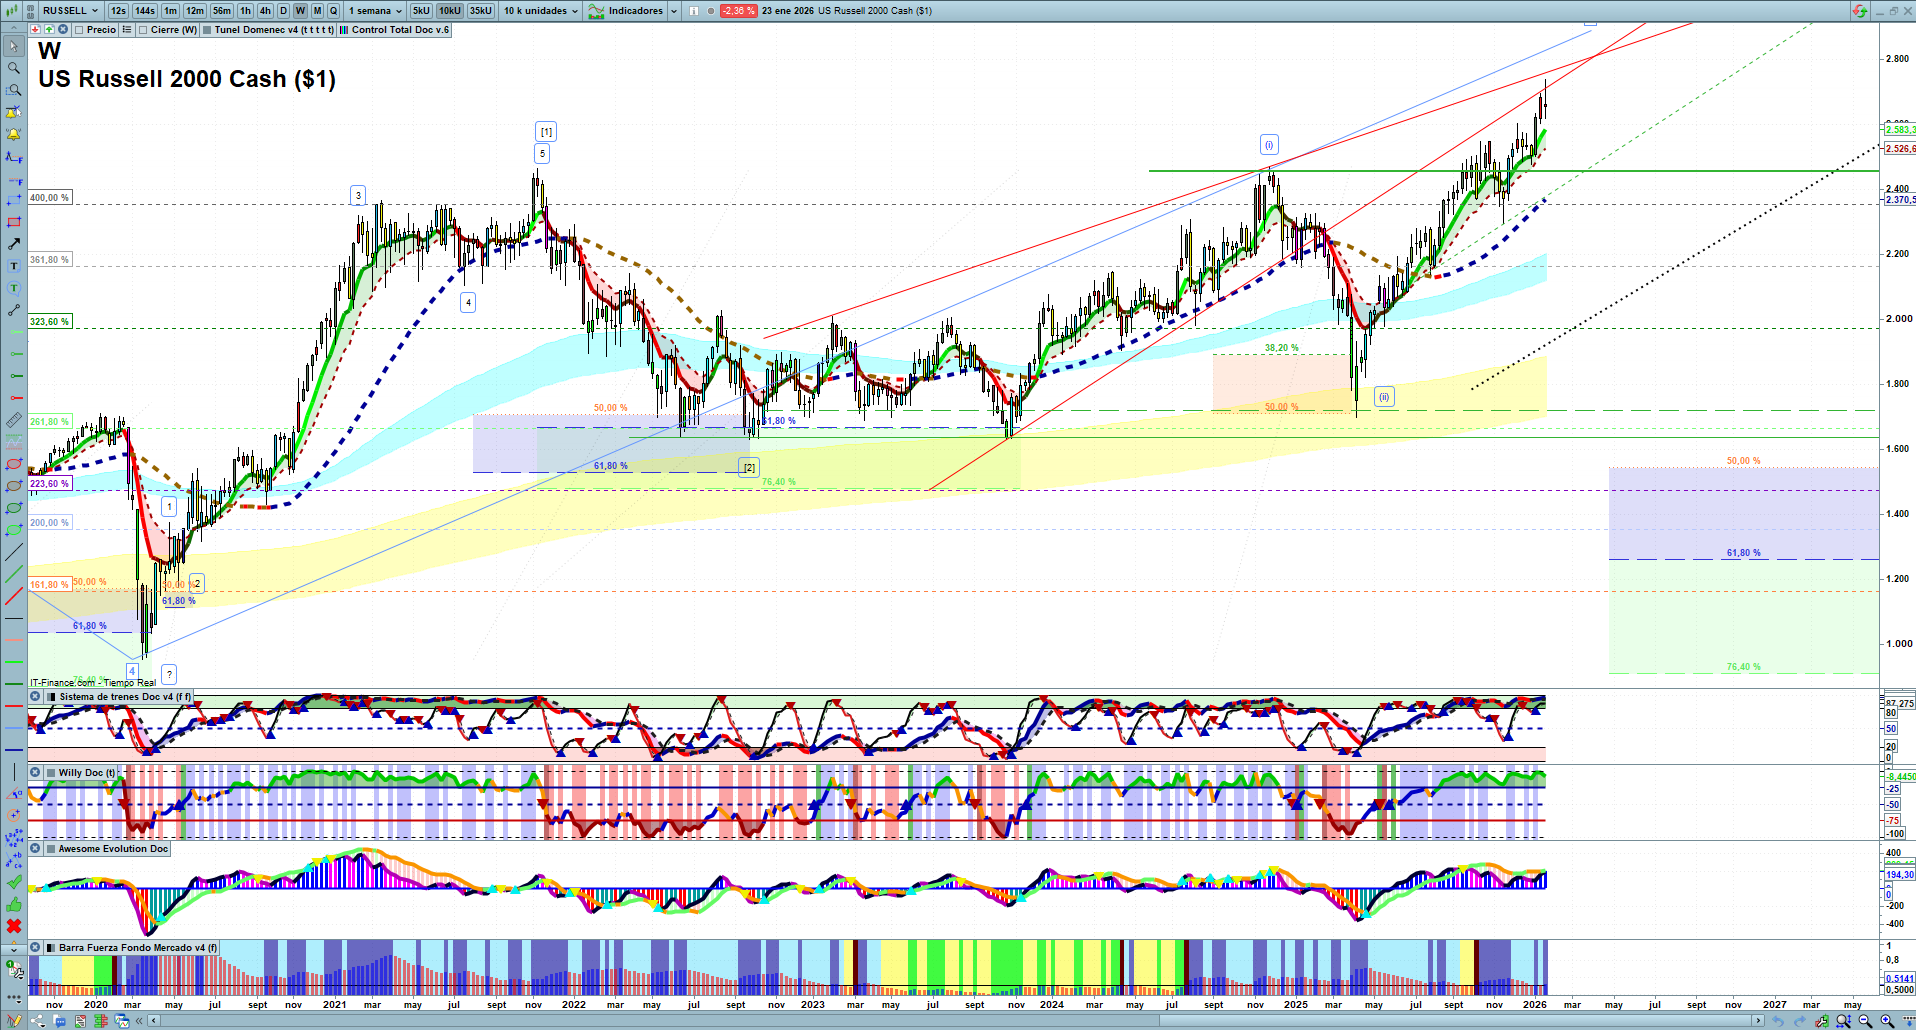Pick the black arrow drawing tool

[x=14, y=244]
